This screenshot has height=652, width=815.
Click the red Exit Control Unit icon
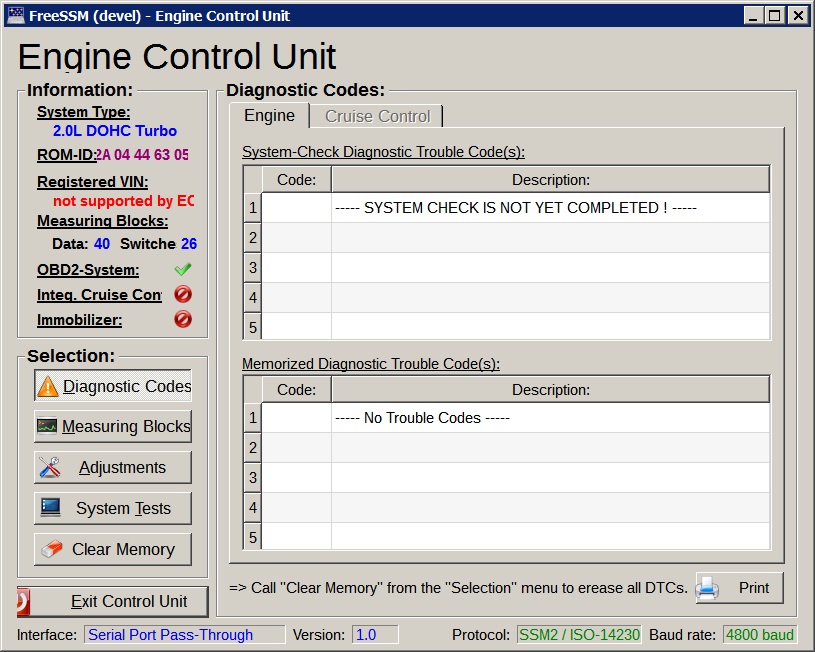pyautogui.click(x=24, y=601)
